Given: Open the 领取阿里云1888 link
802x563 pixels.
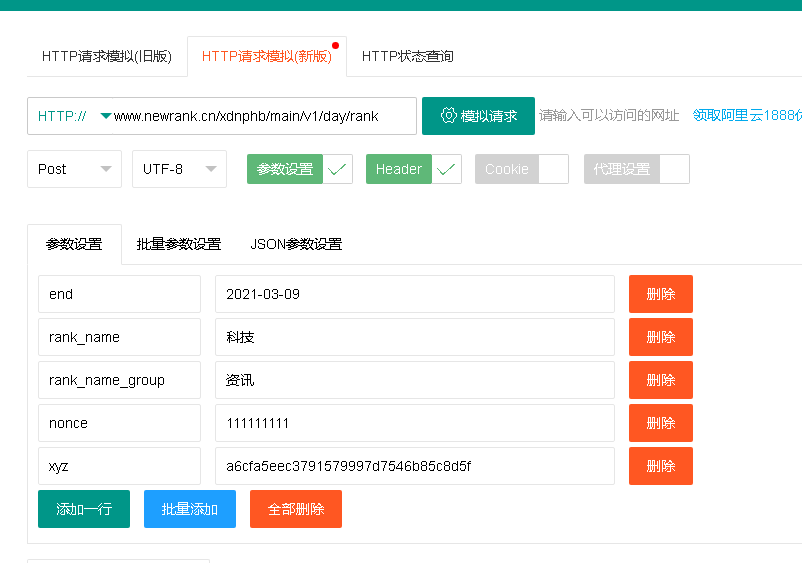Looking at the screenshot, I should point(747,116).
